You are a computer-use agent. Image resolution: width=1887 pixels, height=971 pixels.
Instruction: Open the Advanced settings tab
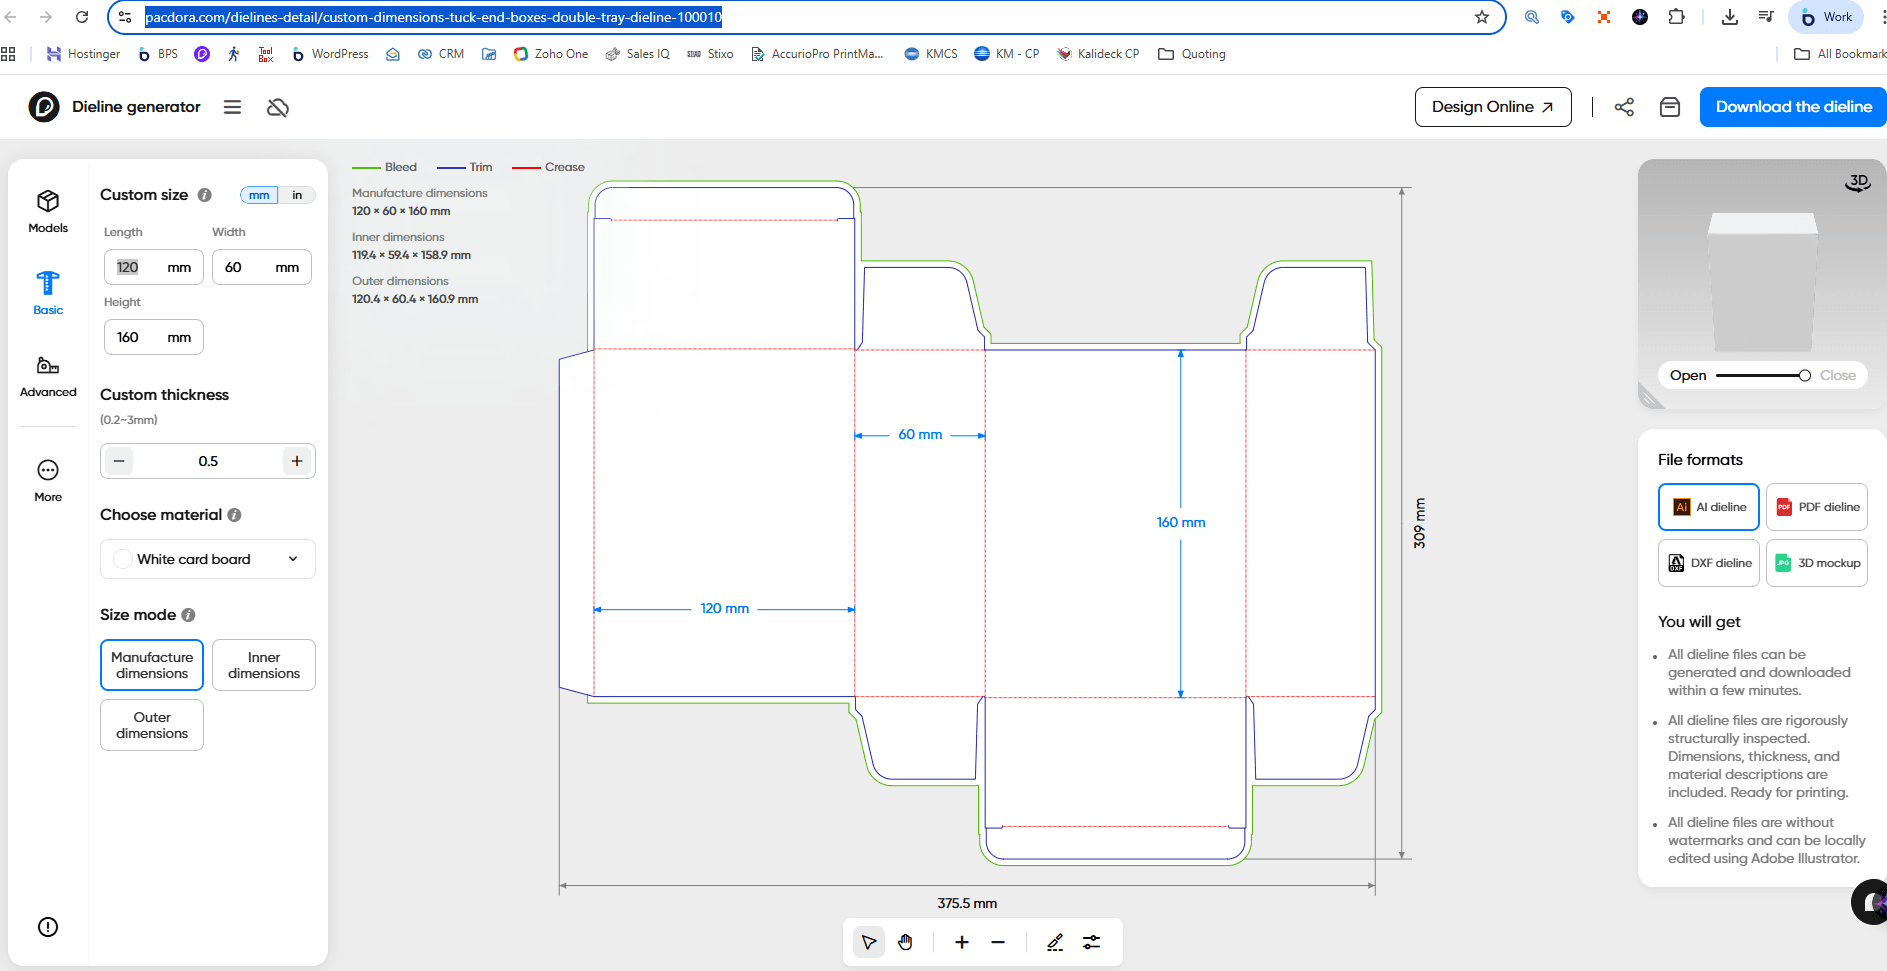48,376
